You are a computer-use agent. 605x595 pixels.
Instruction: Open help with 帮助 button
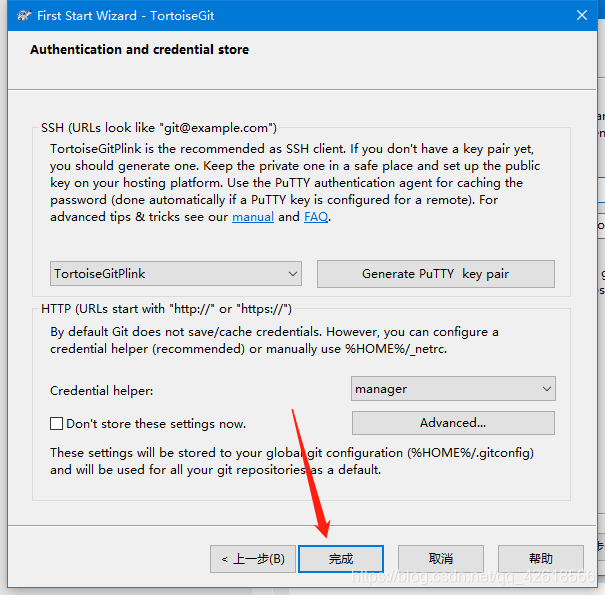coord(541,559)
